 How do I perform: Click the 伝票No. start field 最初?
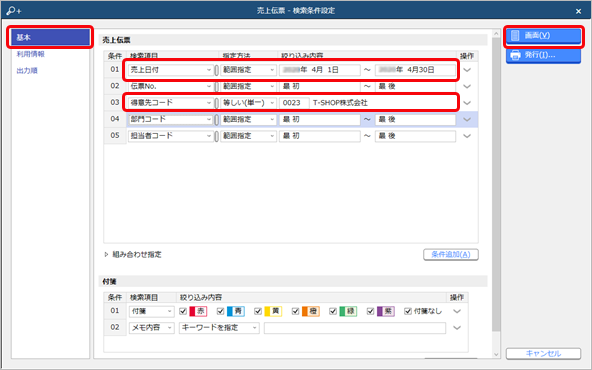[320, 86]
